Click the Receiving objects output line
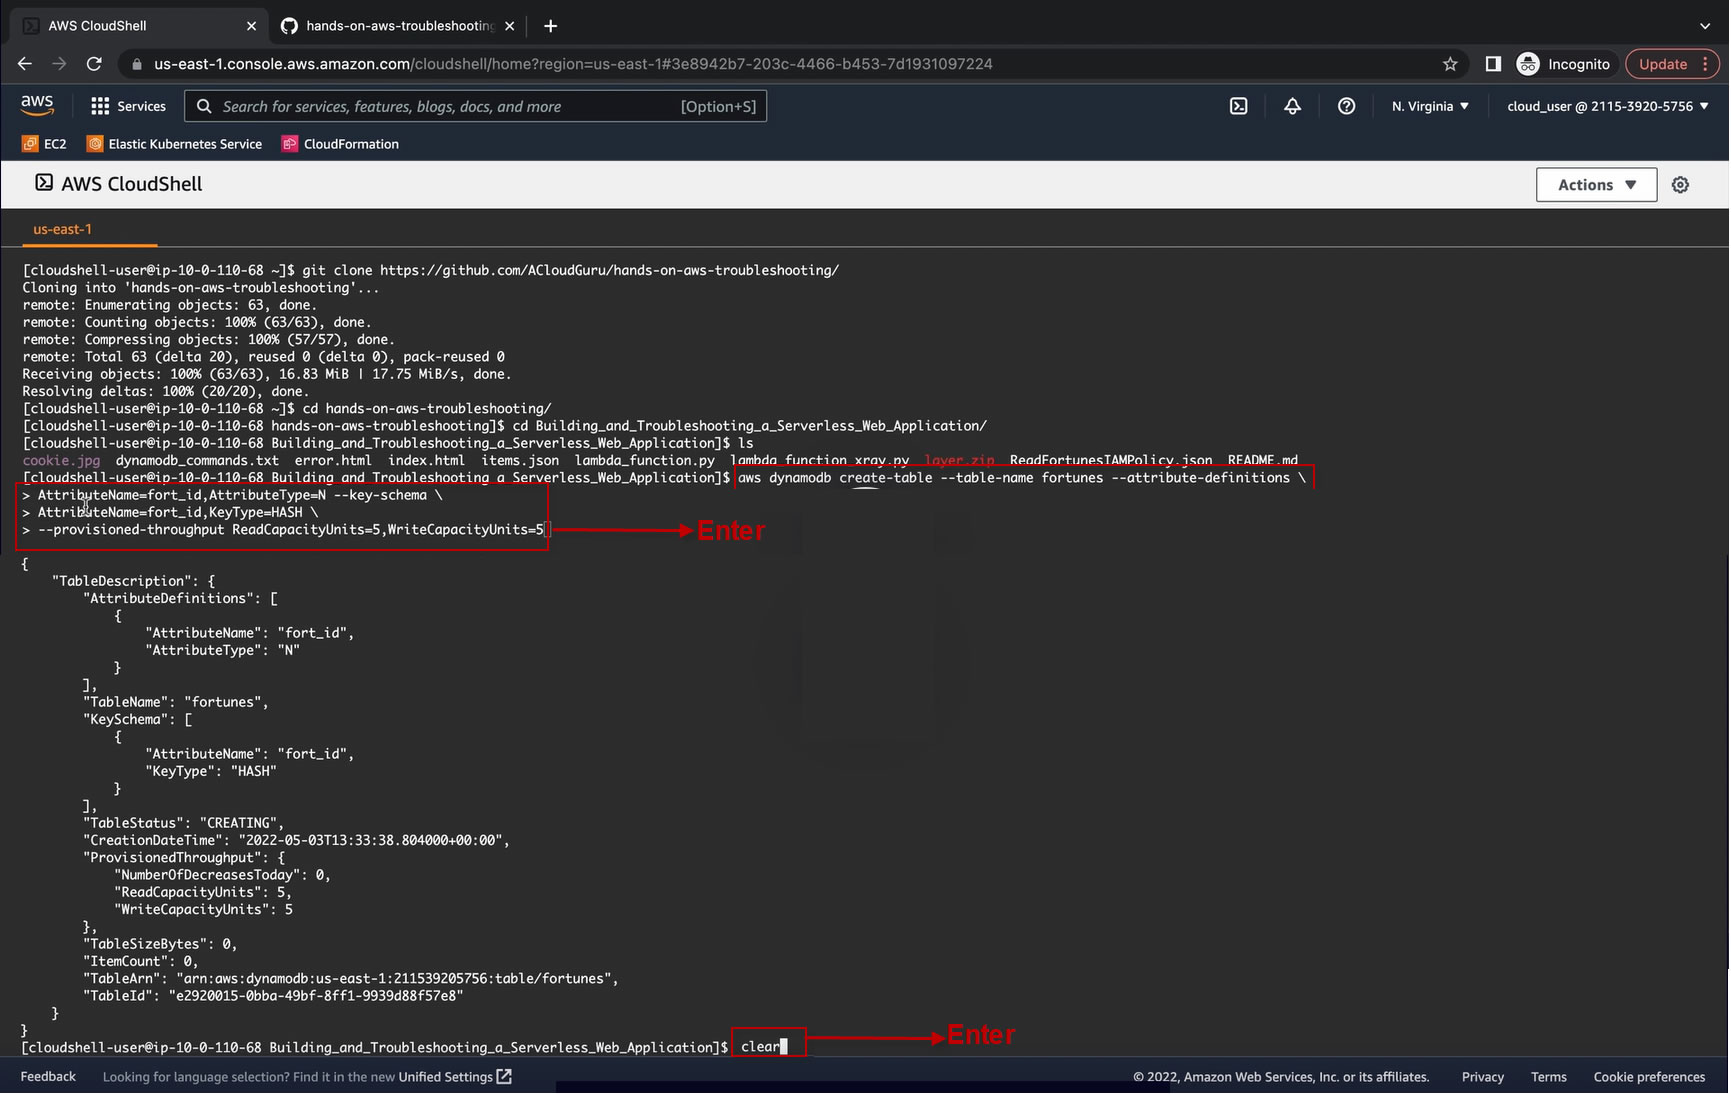Image resolution: width=1731 pixels, height=1094 pixels. (x=267, y=375)
